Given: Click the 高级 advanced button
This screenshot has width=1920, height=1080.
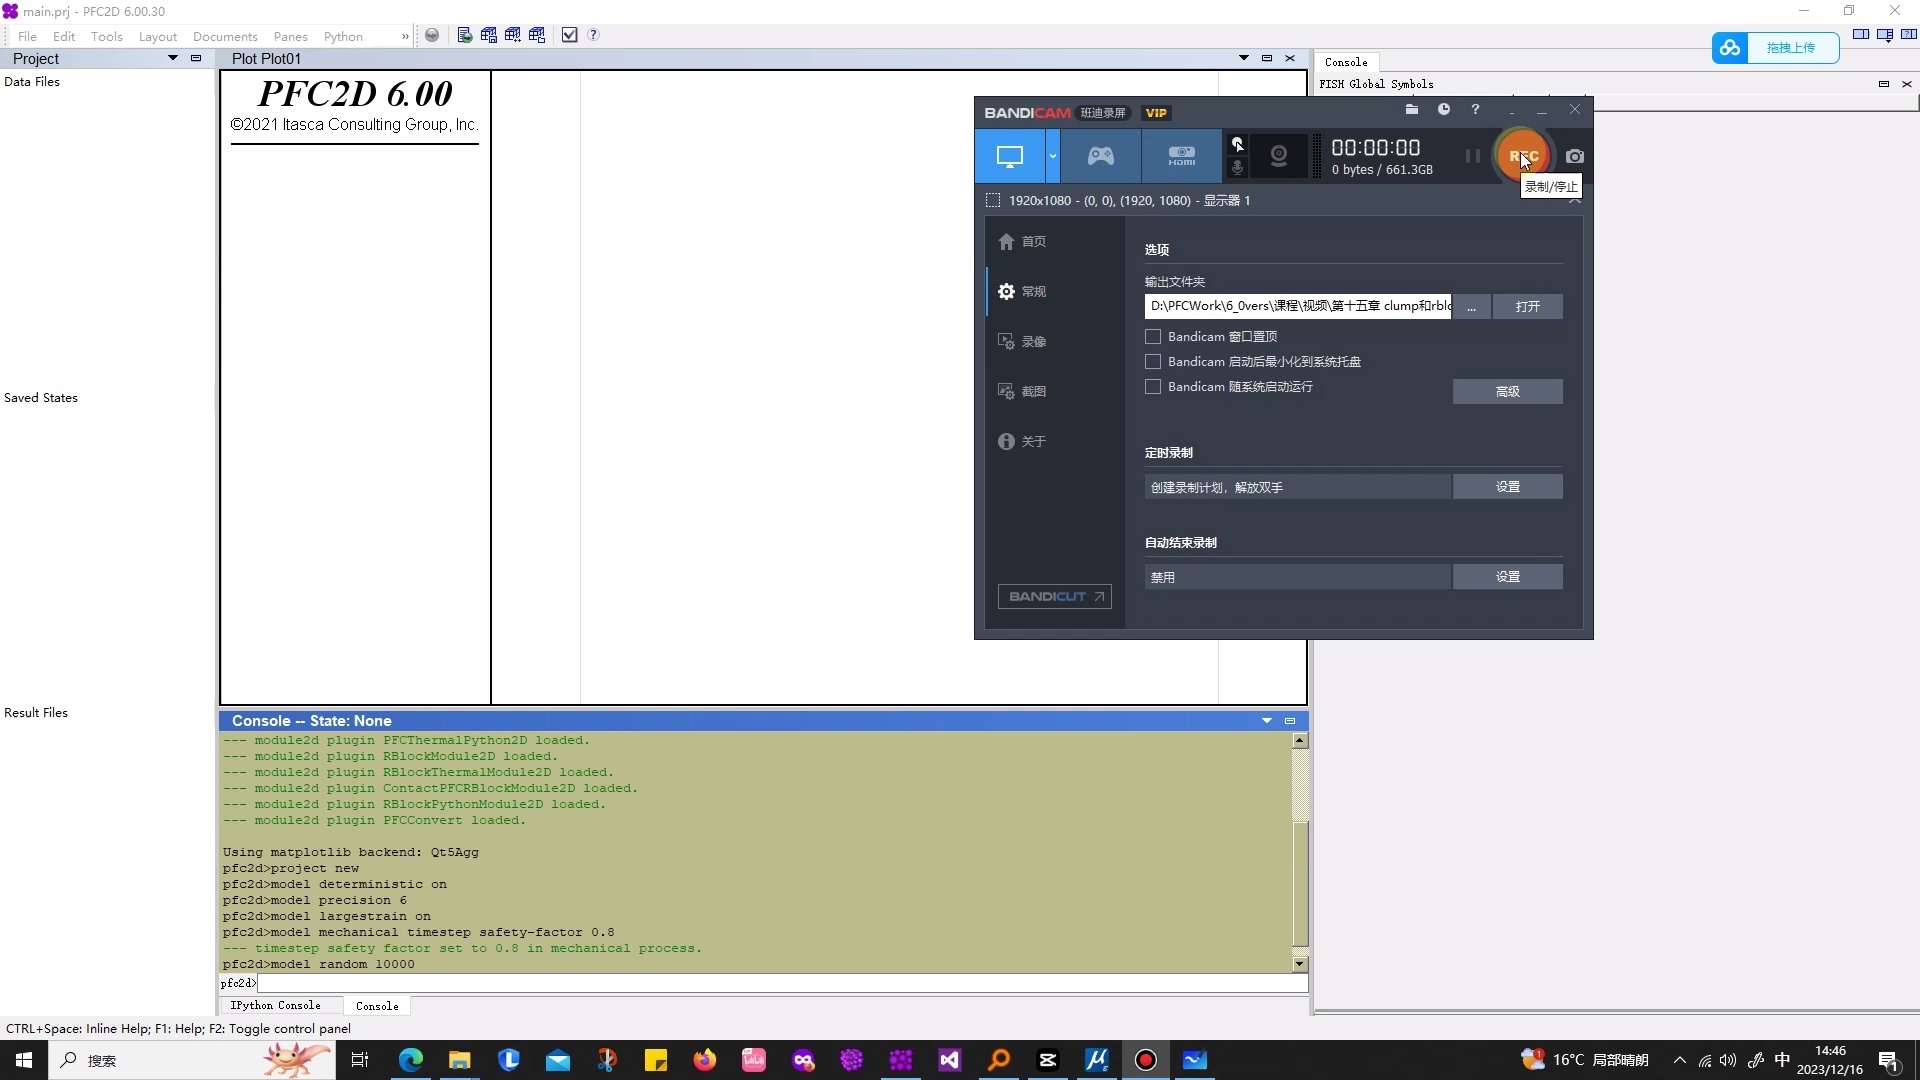Looking at the screenshot, I should click(x=1507, y=392).
